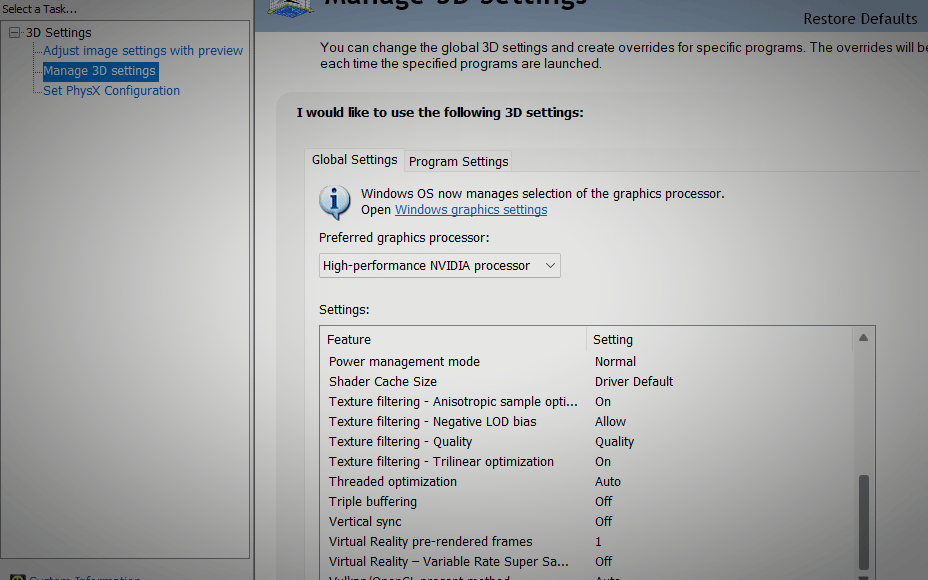
Task: Click the Manage 3D Settings header icon
Action: [291, 8]
